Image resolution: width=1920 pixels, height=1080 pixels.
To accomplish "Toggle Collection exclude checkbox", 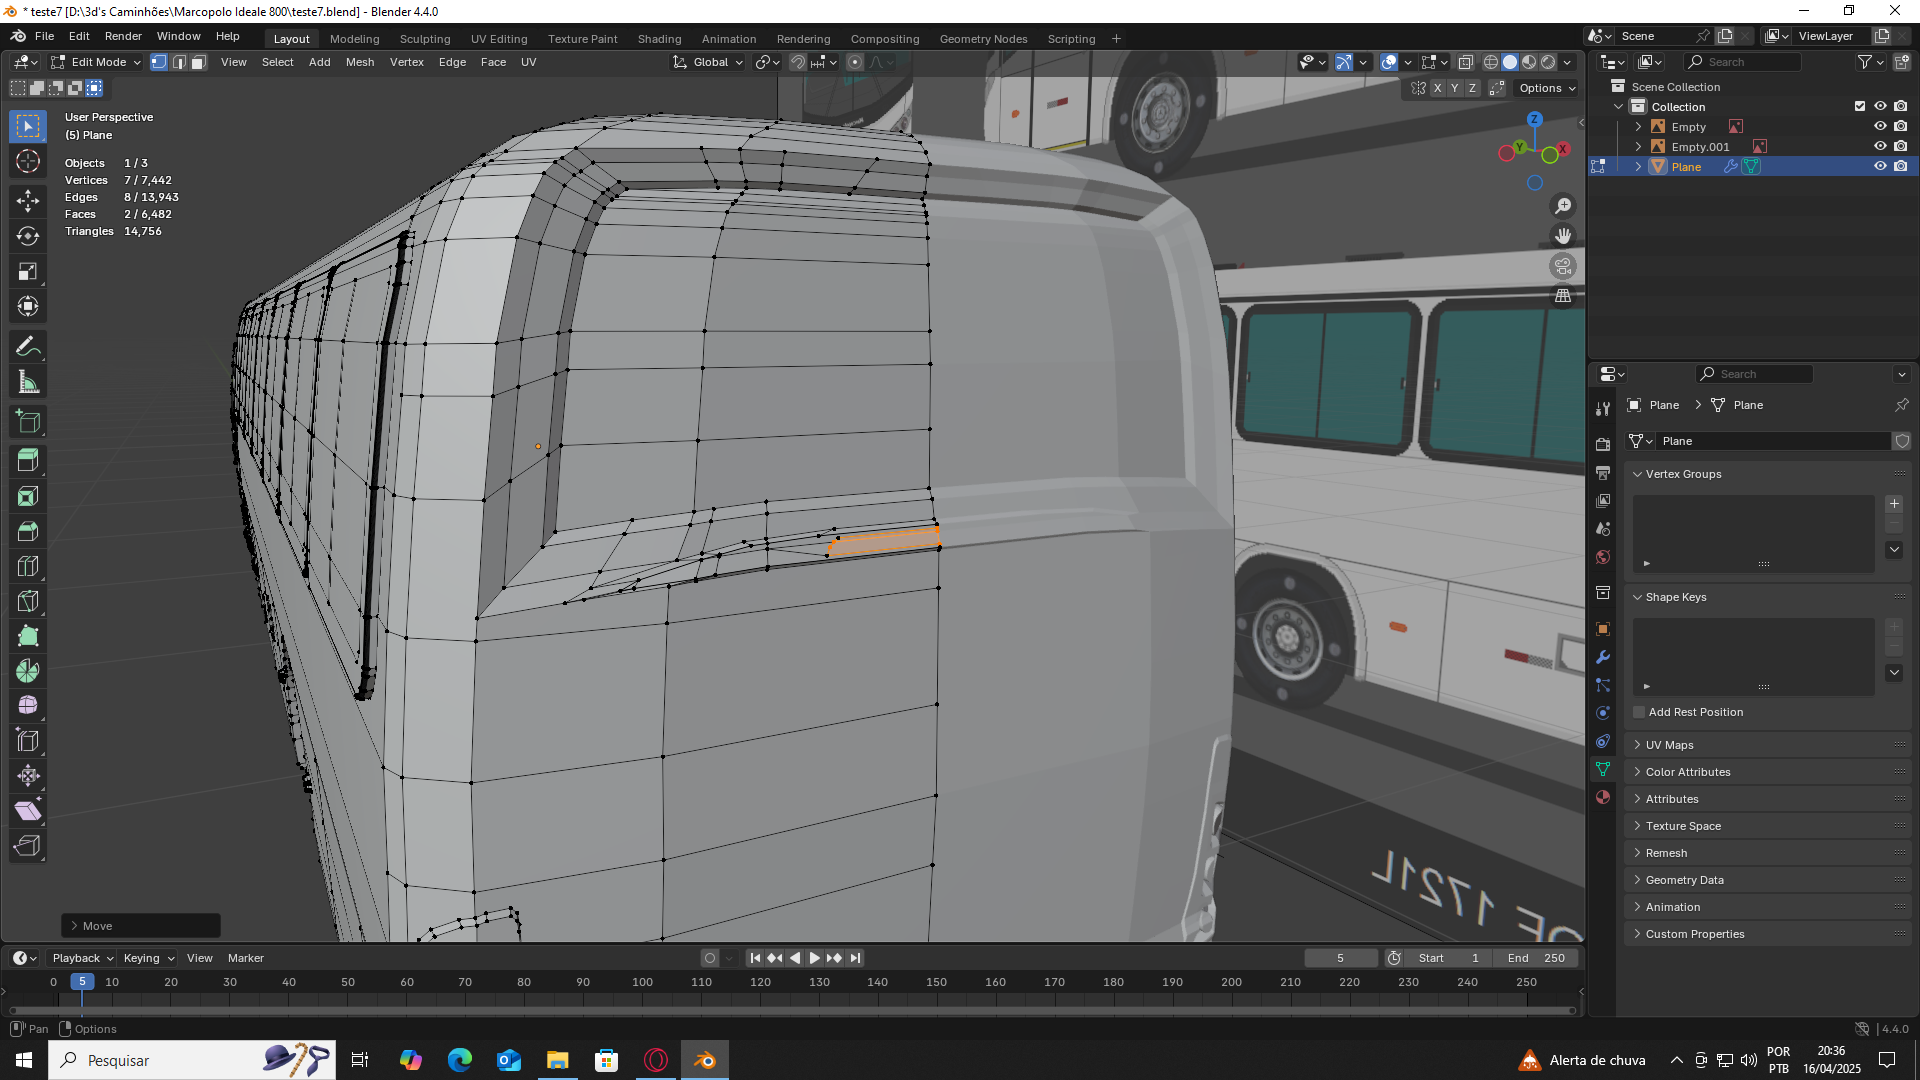I will pyautogui.click(x=1860, y=107).
